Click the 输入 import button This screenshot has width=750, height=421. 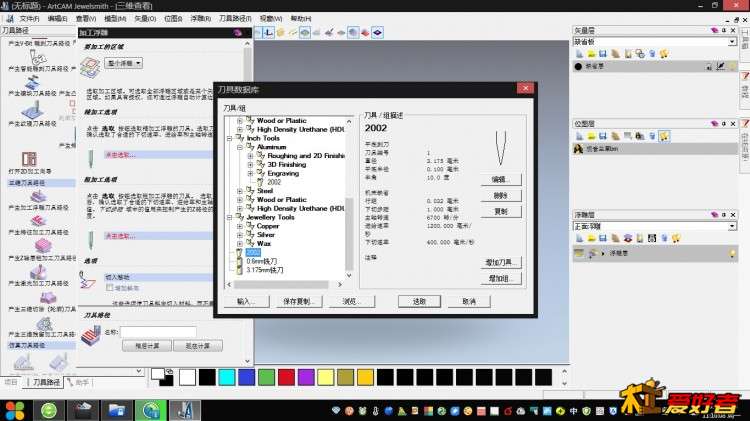coord(246,301)
